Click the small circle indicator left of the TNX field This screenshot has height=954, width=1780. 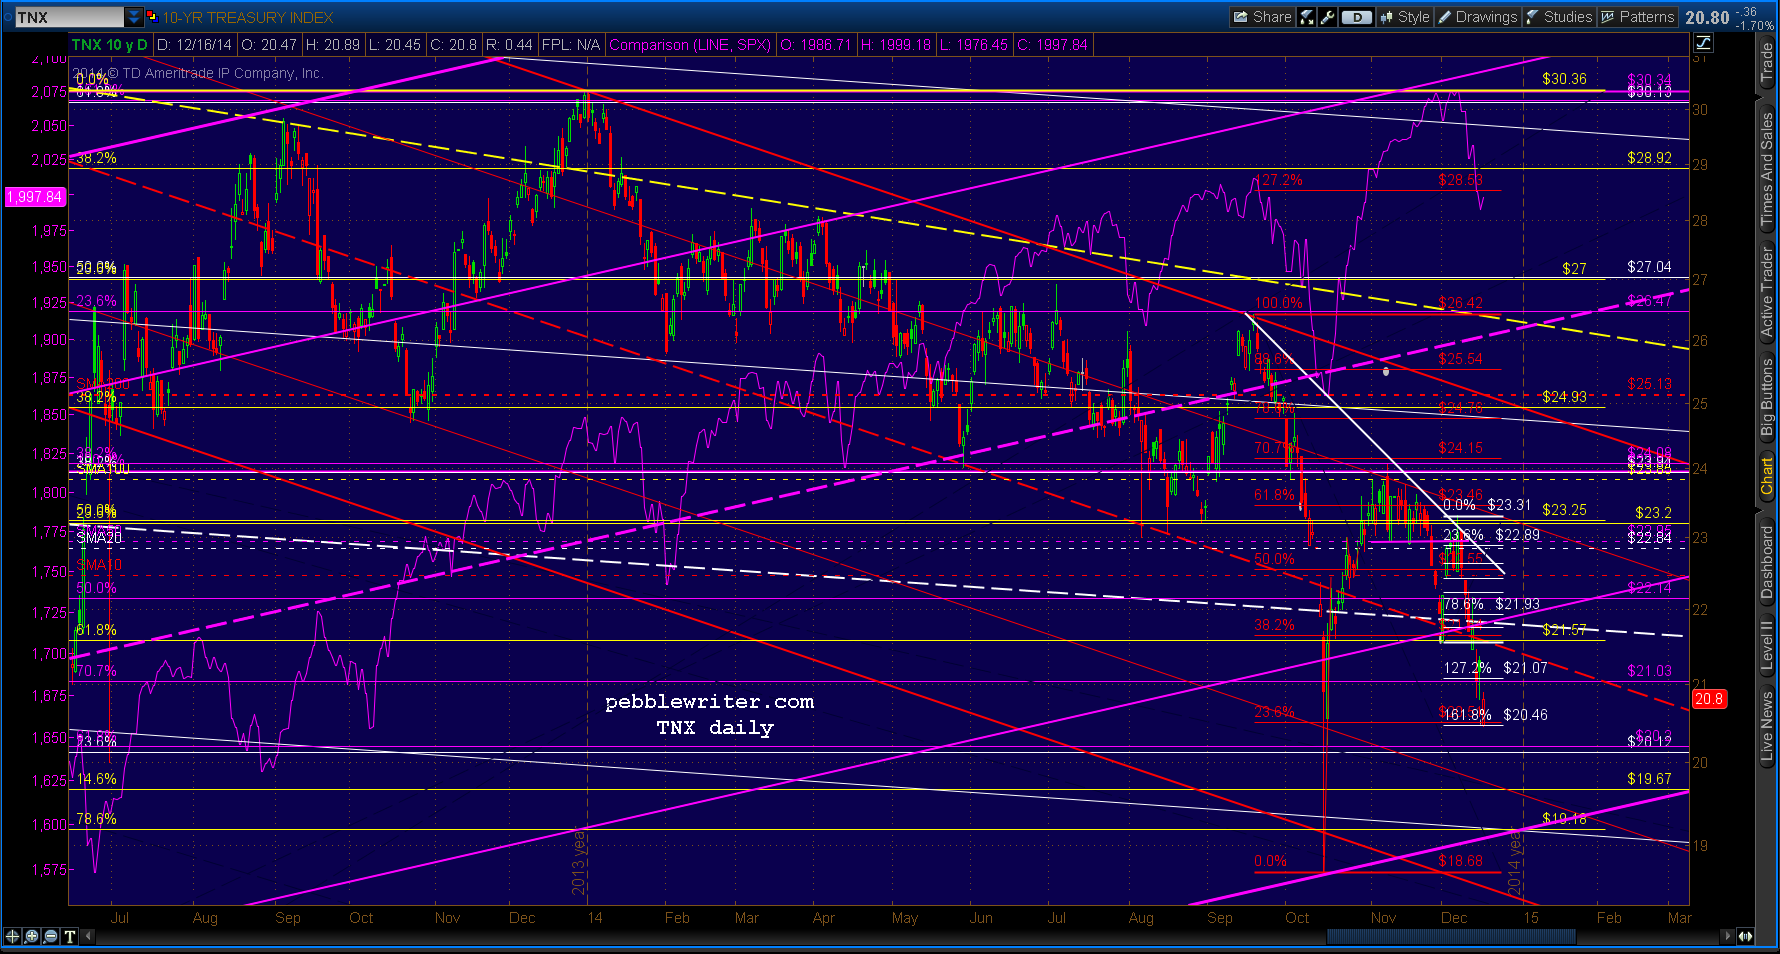pyautogui.click(x=8, y=17)
